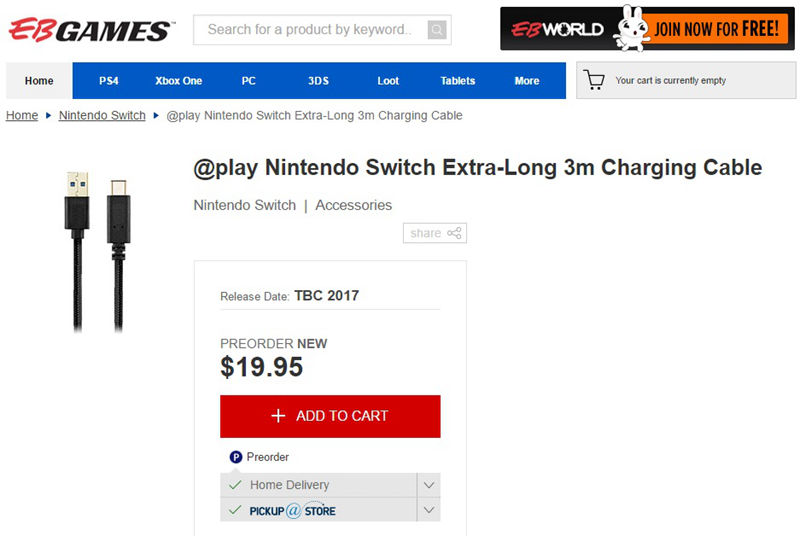Screen dimensions: 800x536
Task: Open the Nintendo Switch breadcrumb link
Action: [x=102, y=115]
